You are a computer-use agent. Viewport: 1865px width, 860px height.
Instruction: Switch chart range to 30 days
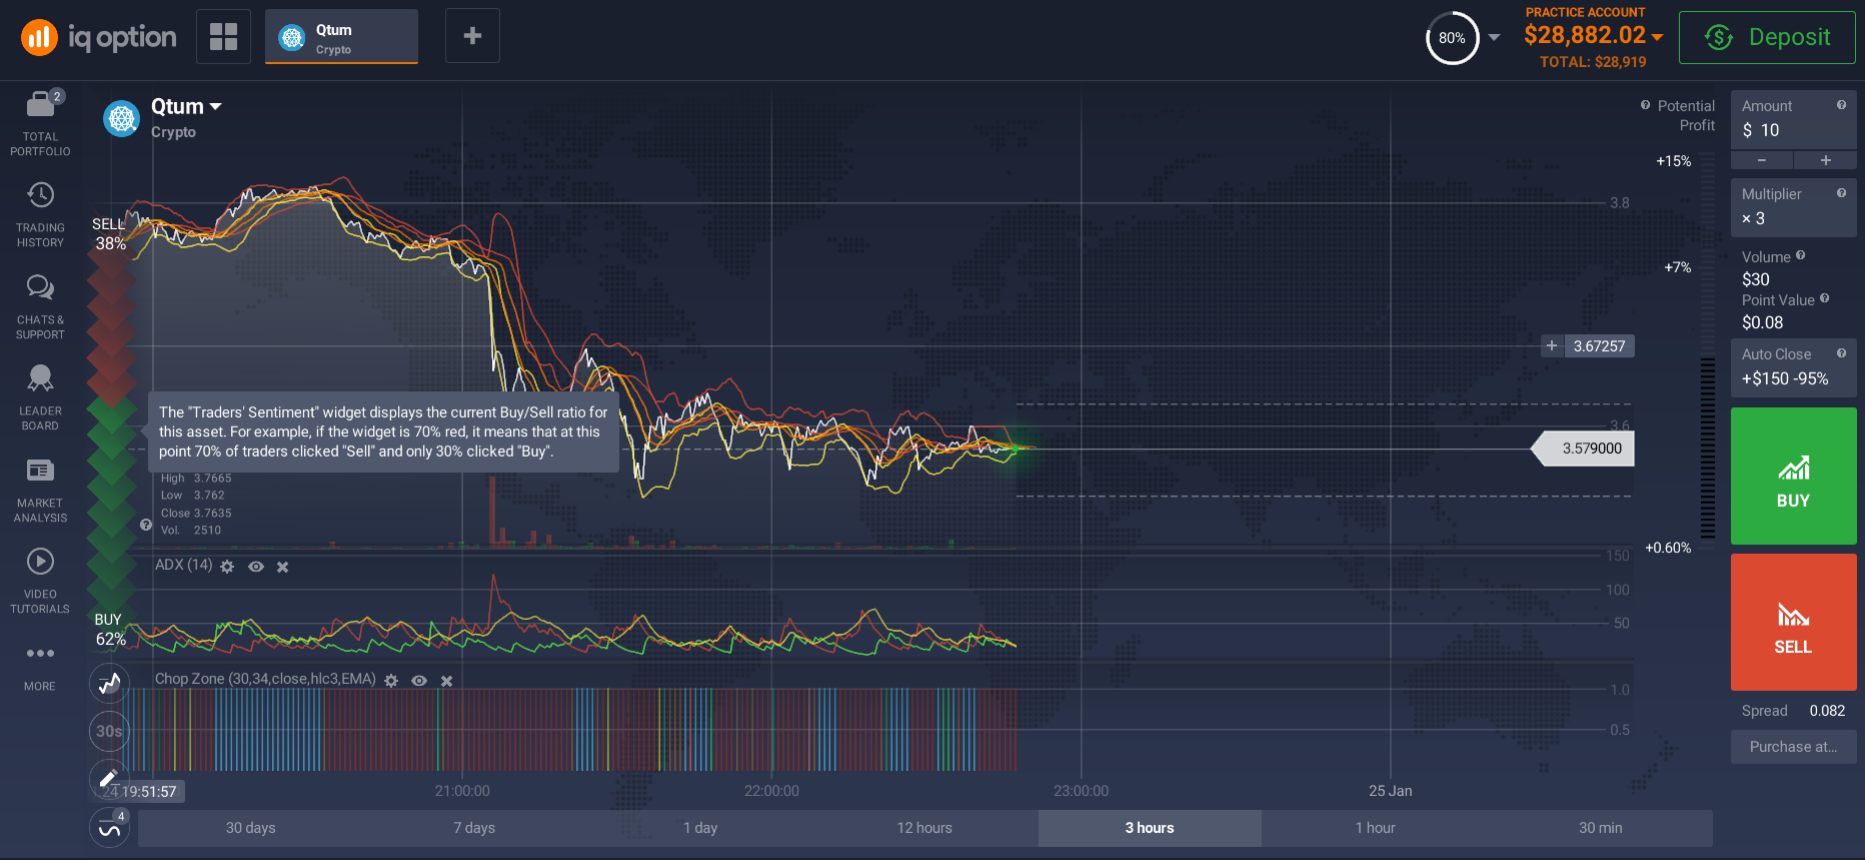pyautogui.click(x=250, y=828)
